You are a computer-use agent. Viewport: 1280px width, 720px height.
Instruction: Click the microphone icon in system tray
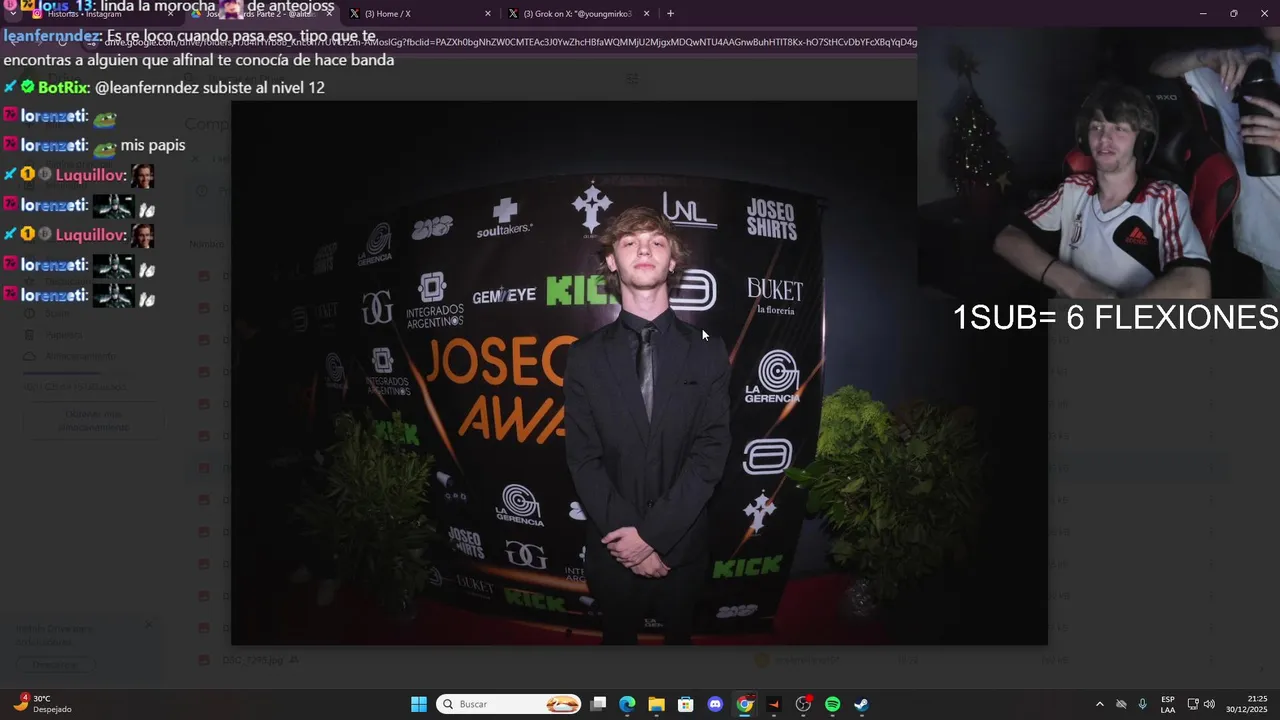(x=1142, y=704)
